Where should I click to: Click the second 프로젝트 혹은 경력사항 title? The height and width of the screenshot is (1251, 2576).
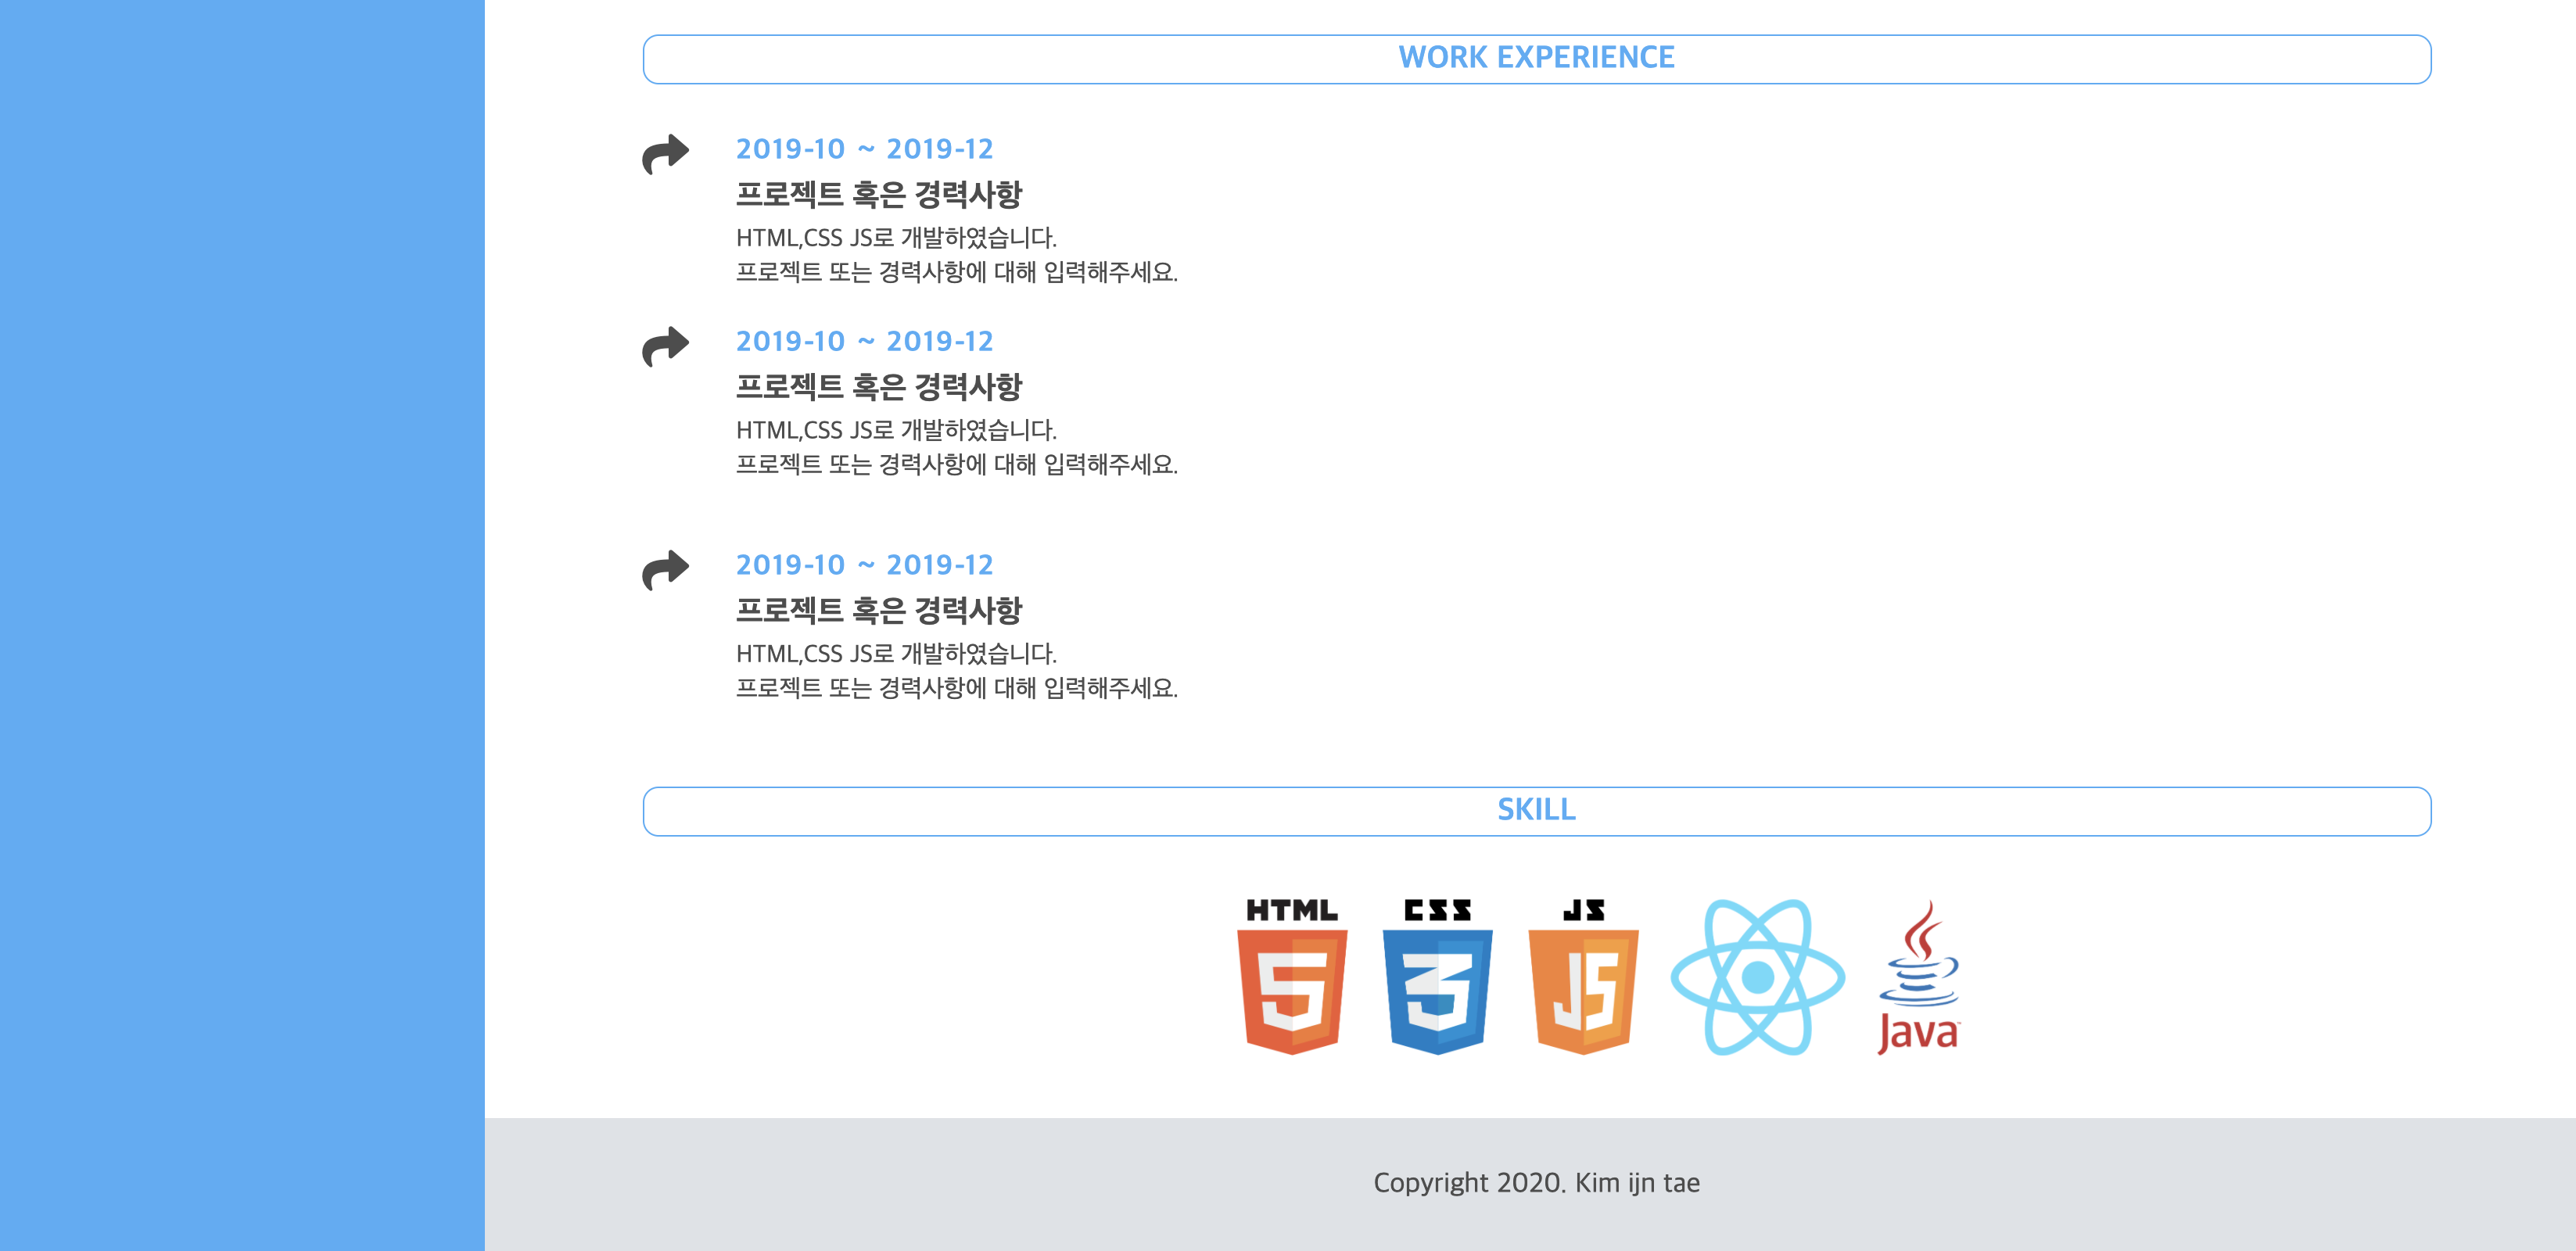tap(878, 386)
